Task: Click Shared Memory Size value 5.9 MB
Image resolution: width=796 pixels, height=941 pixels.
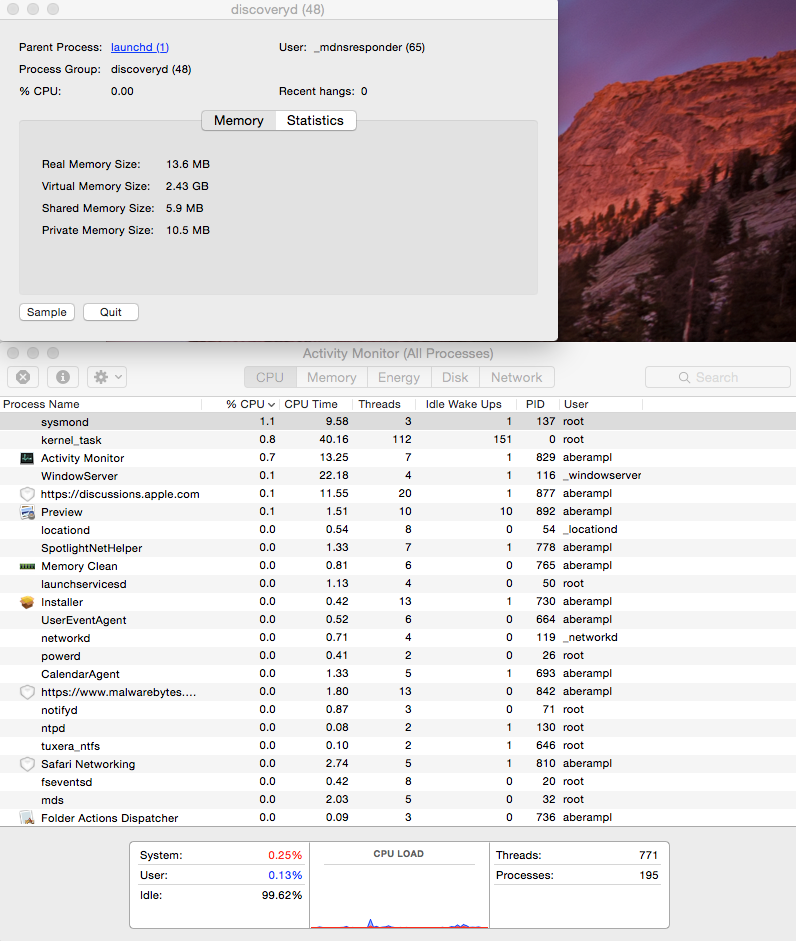Action: coord(185,208)
